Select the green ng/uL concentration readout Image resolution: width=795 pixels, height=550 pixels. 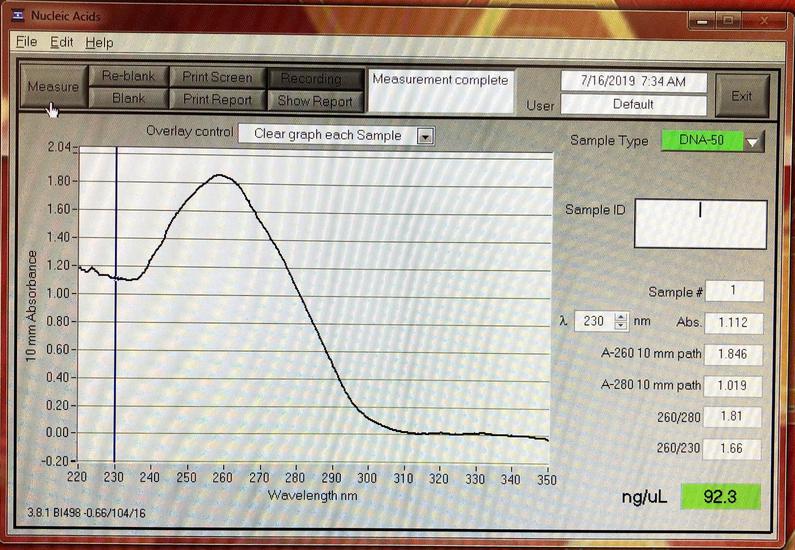(x=718, y=495)
